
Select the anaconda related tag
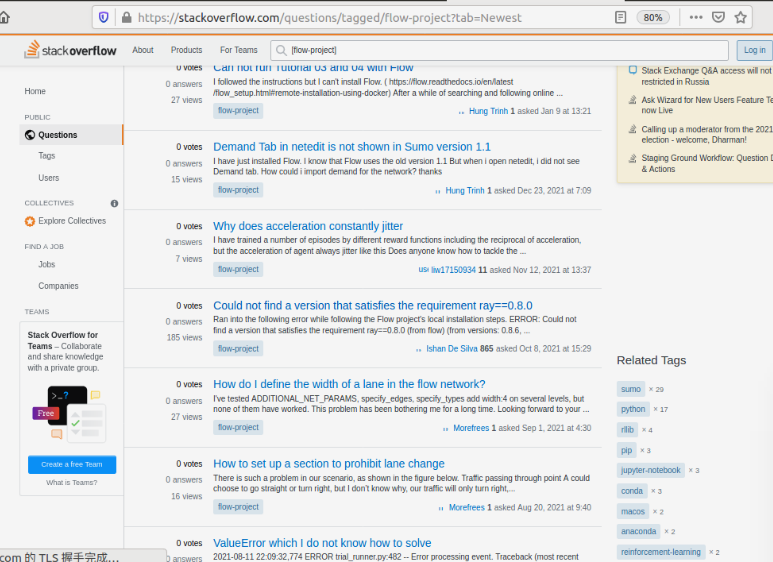pos(638,531)
